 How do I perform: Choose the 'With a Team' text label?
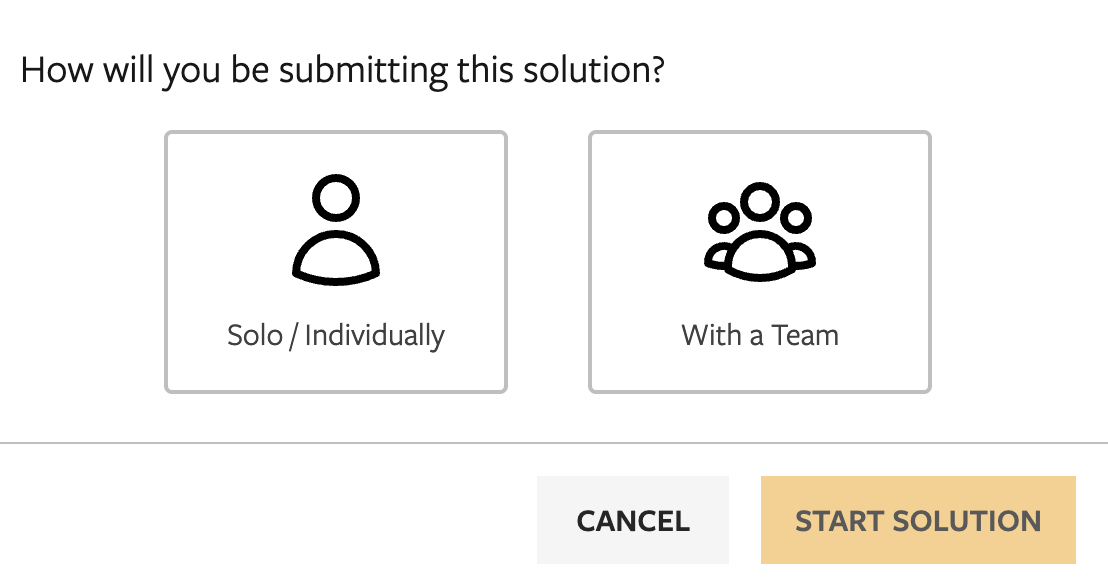760,335
